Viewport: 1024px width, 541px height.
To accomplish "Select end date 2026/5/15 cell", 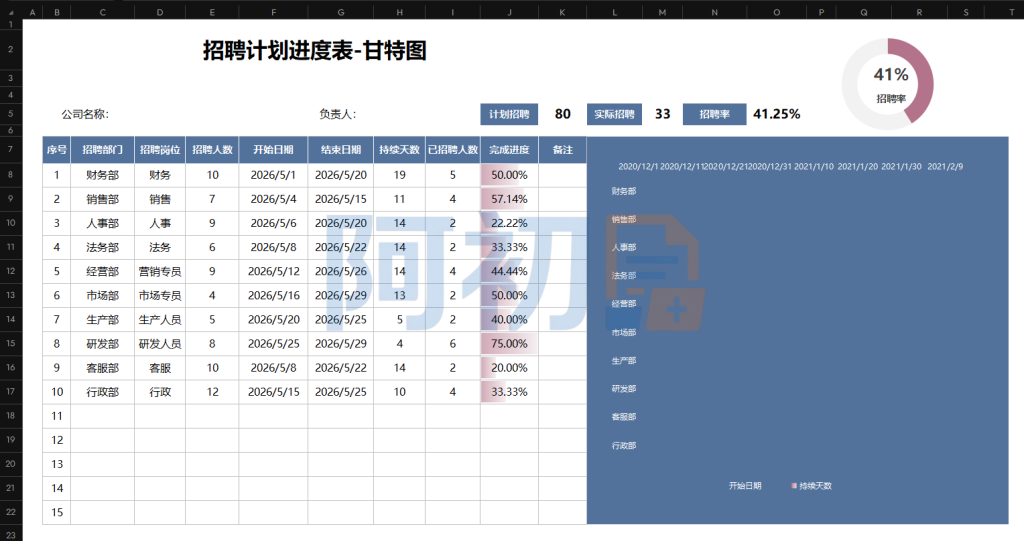I will pyautogui.click(x=341, y=199).
